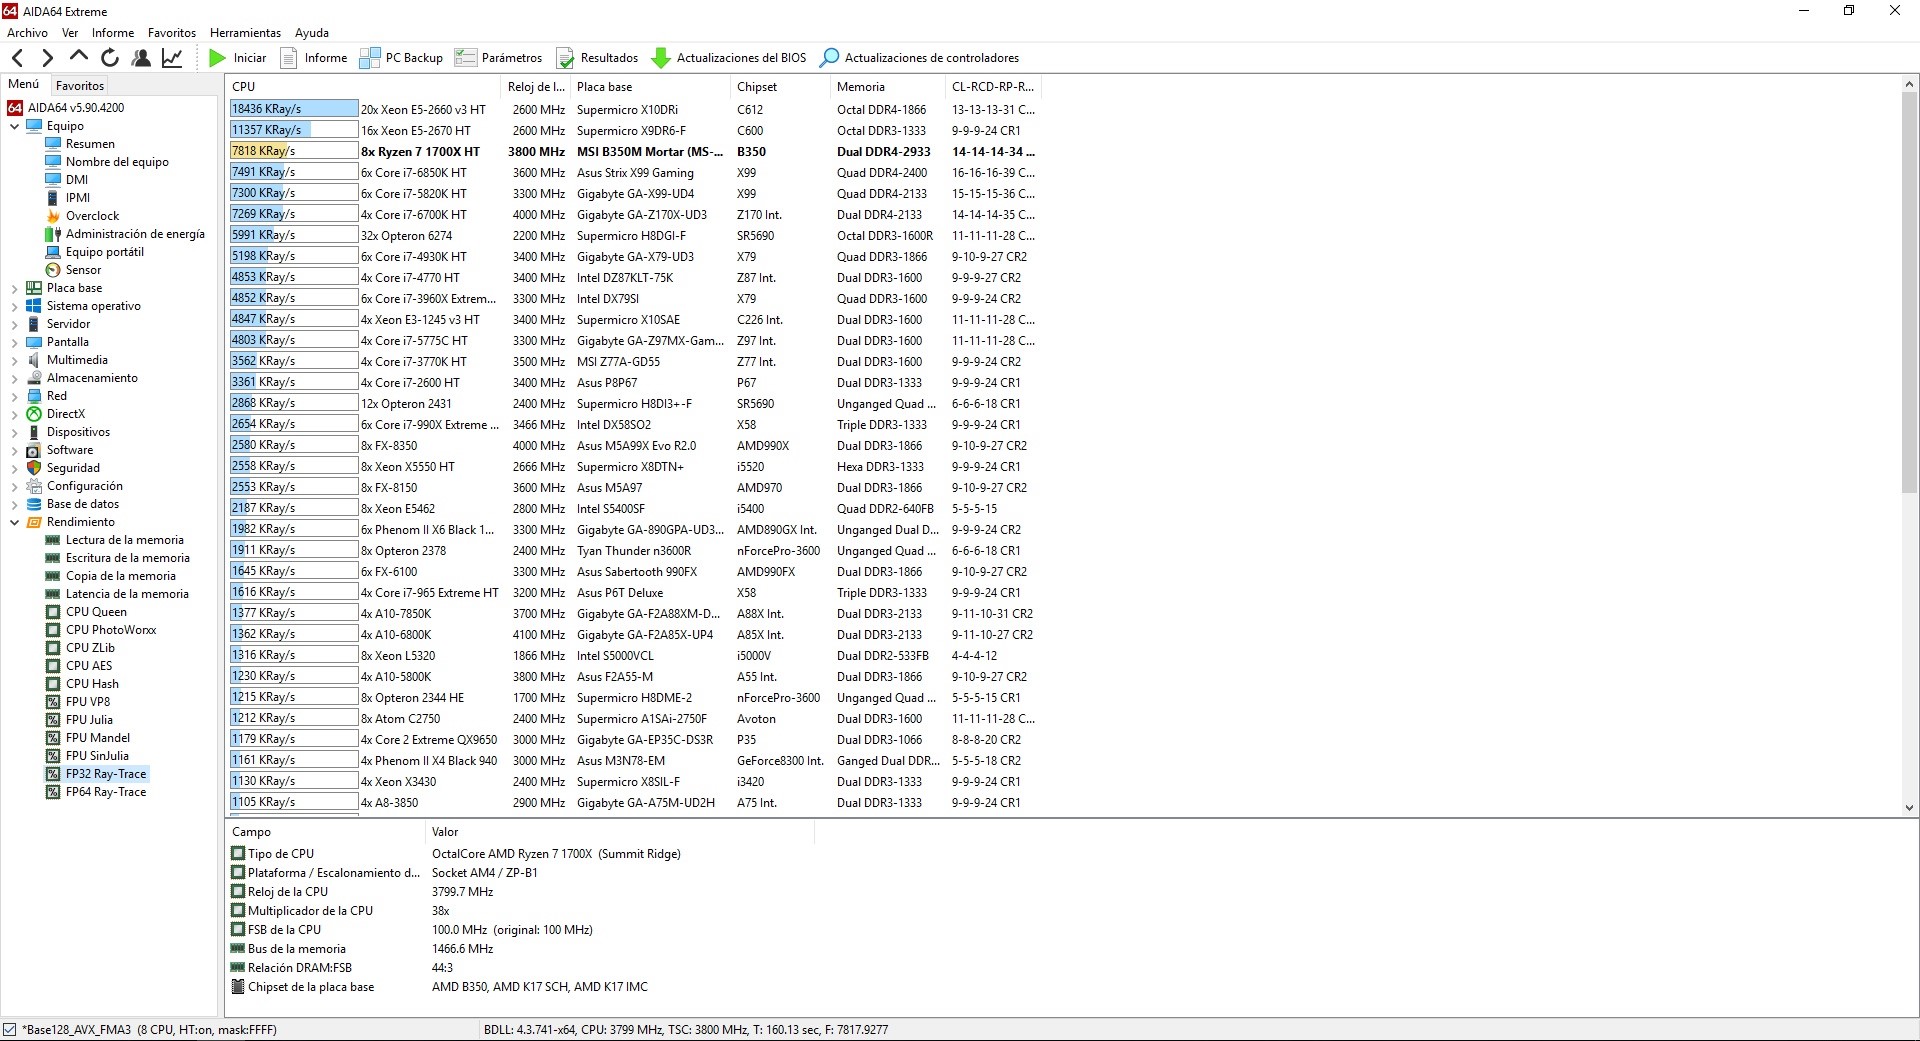This screenshot has height=1041, width=1920.
Task: Start the benchmark with Iniciar
Action: pyautogui.click(x=237, y=58)
